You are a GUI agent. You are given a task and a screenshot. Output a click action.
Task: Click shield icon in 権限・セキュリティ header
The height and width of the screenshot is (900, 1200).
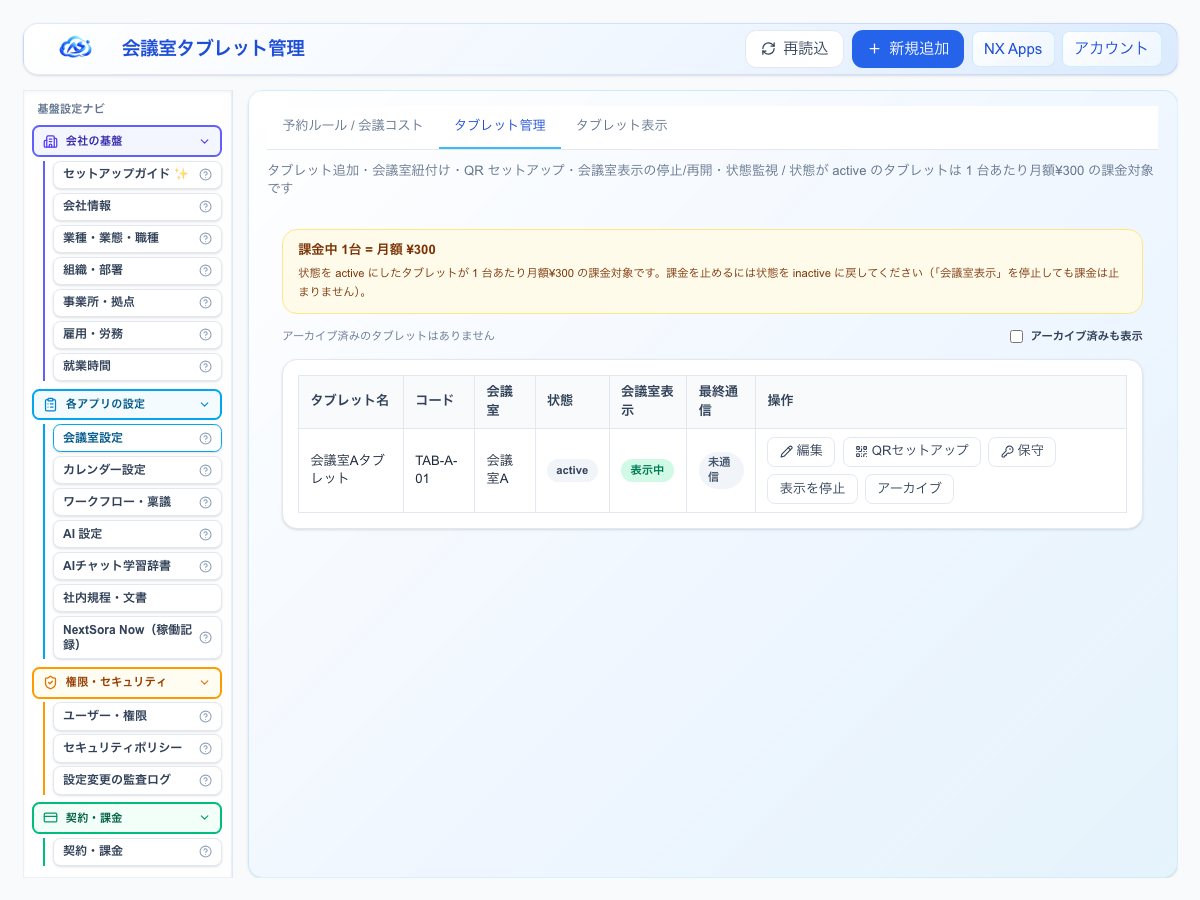pos(51,682)
